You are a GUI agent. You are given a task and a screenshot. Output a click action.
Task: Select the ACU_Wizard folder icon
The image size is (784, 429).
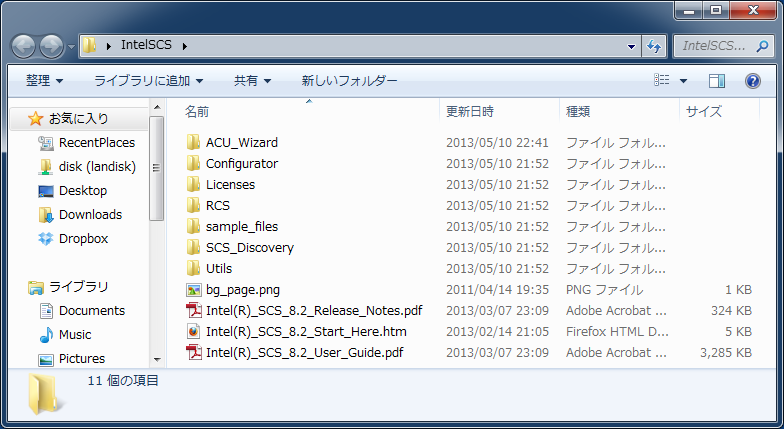point(194,142)
